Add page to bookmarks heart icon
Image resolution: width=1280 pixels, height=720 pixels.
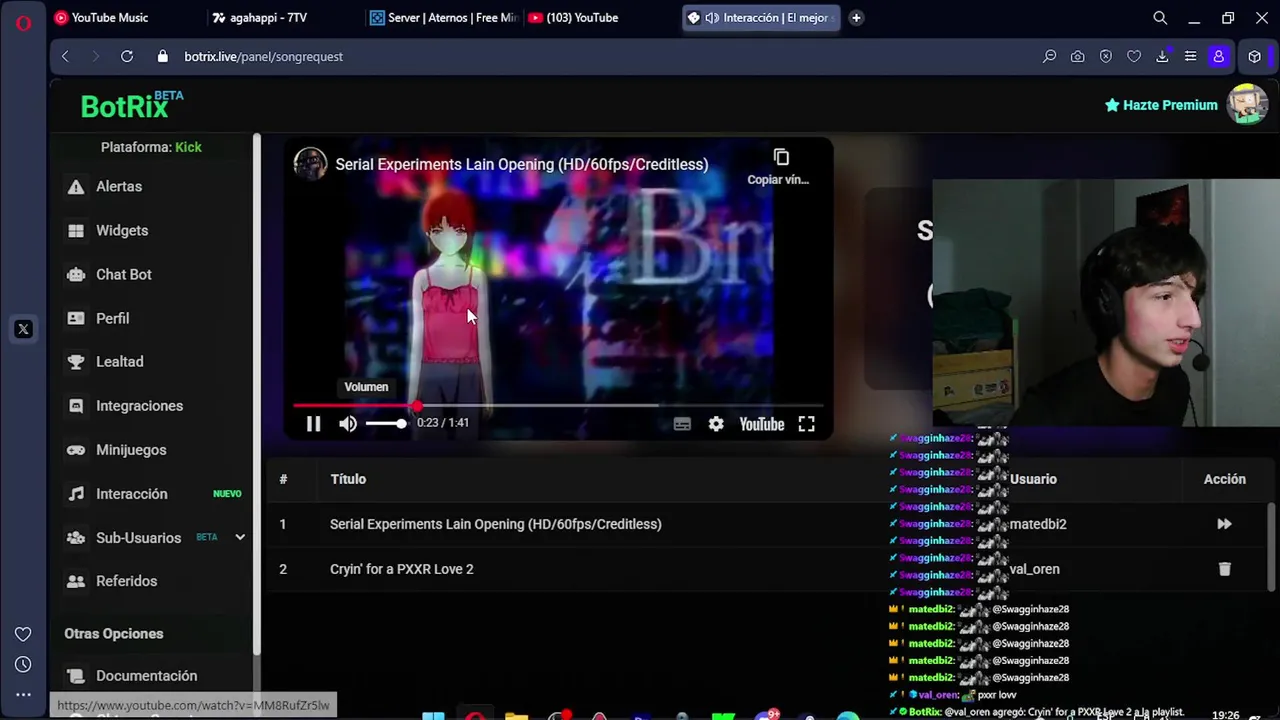pos(1134,57)
